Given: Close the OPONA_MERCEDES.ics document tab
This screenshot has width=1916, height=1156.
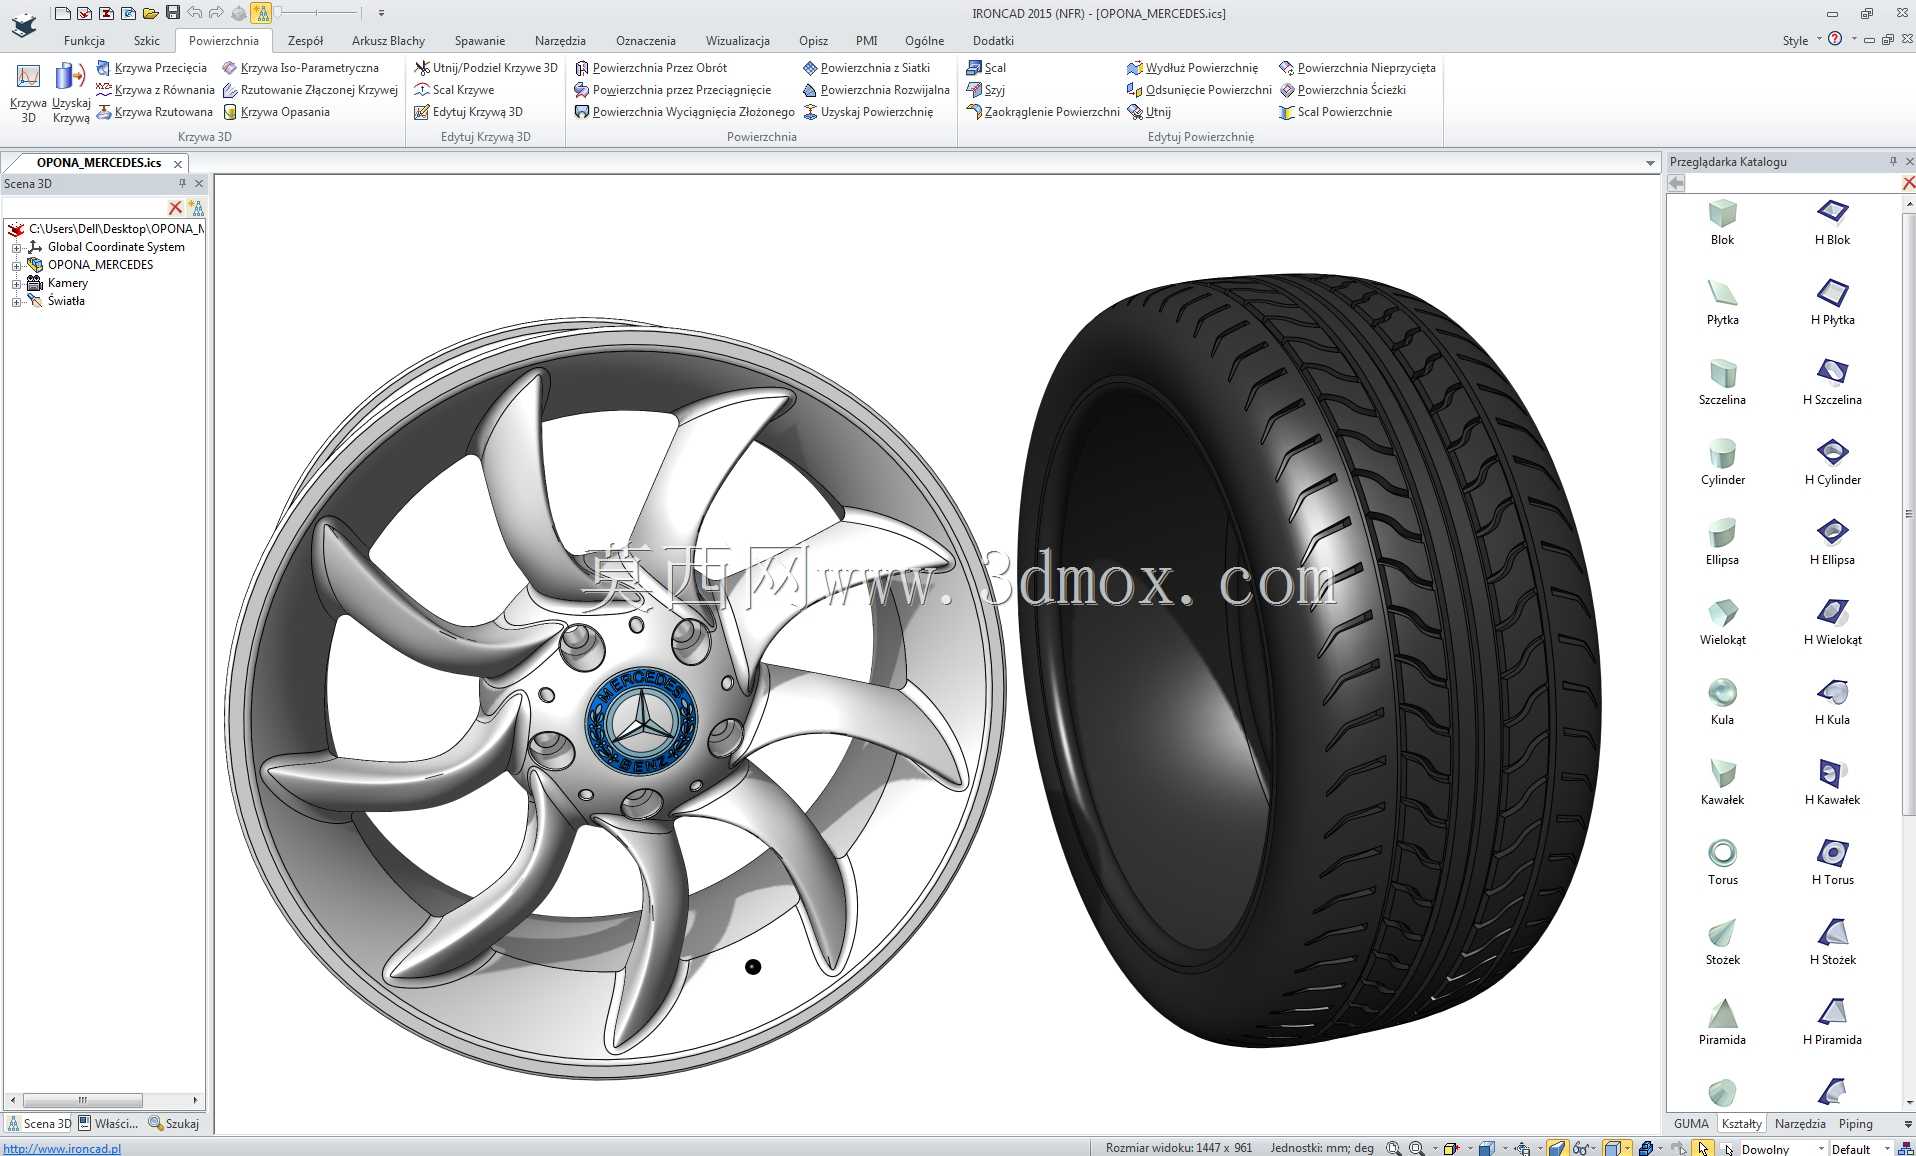Looking at the screenshot, I should click(x=178, y=164).
